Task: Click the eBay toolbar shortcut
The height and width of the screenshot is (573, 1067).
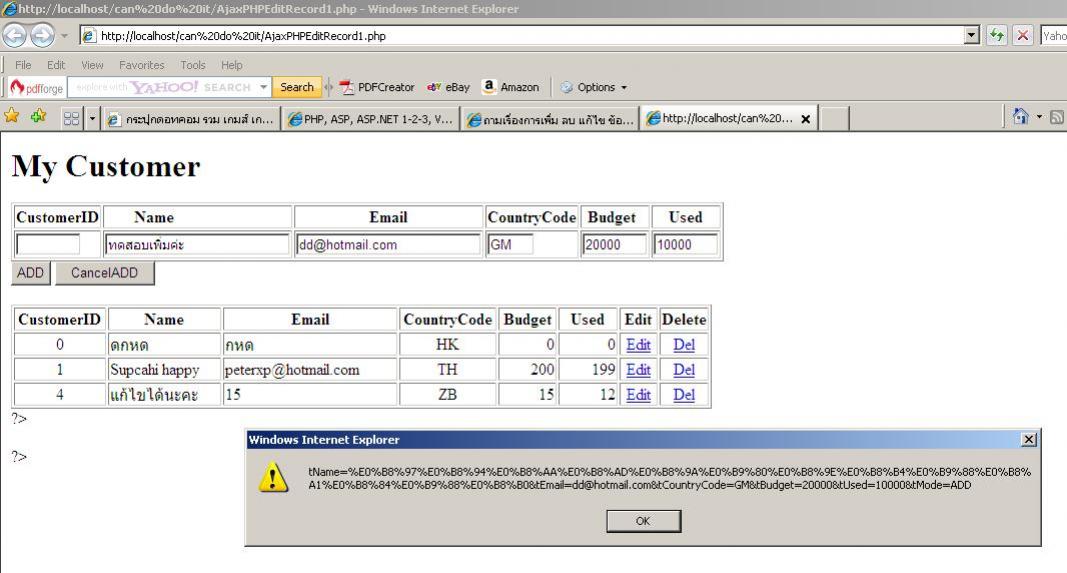Action: [x=448, y=87]
